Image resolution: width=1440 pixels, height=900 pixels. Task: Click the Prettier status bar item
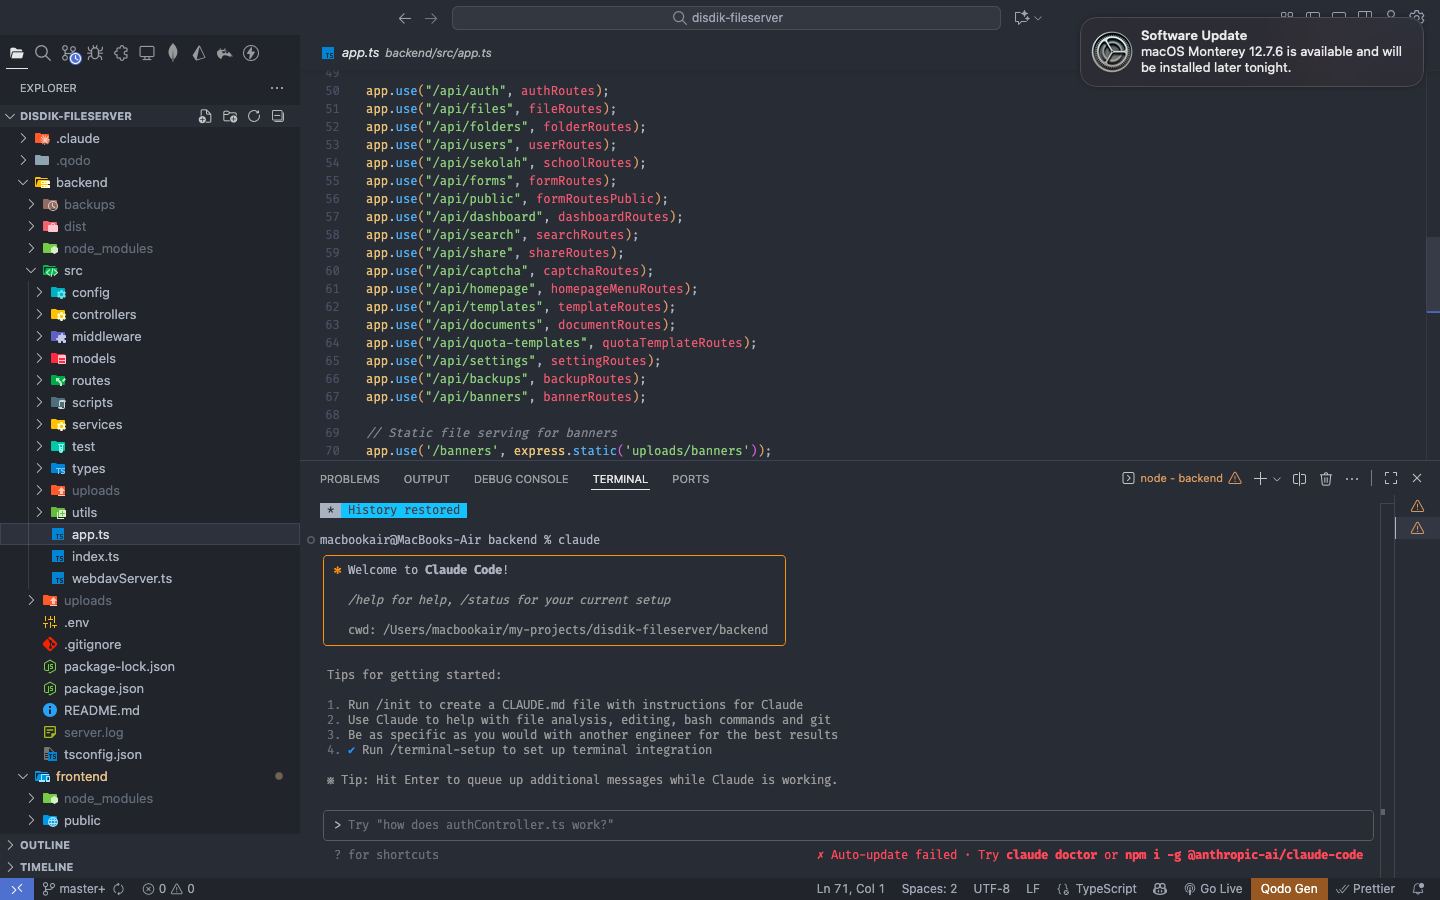click(1365, 889)
